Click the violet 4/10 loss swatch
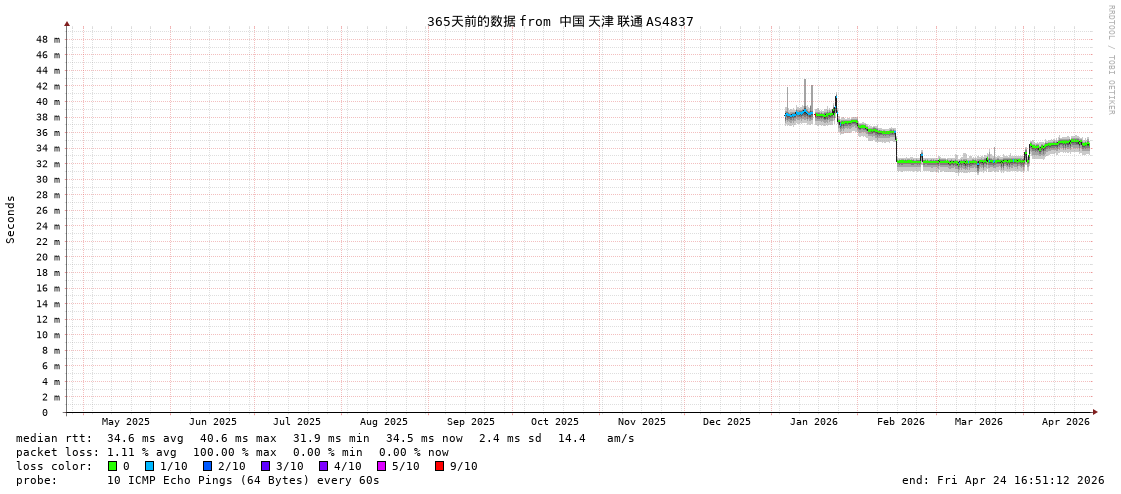This screenshot has width=1121, height=494. pos(324,466)
